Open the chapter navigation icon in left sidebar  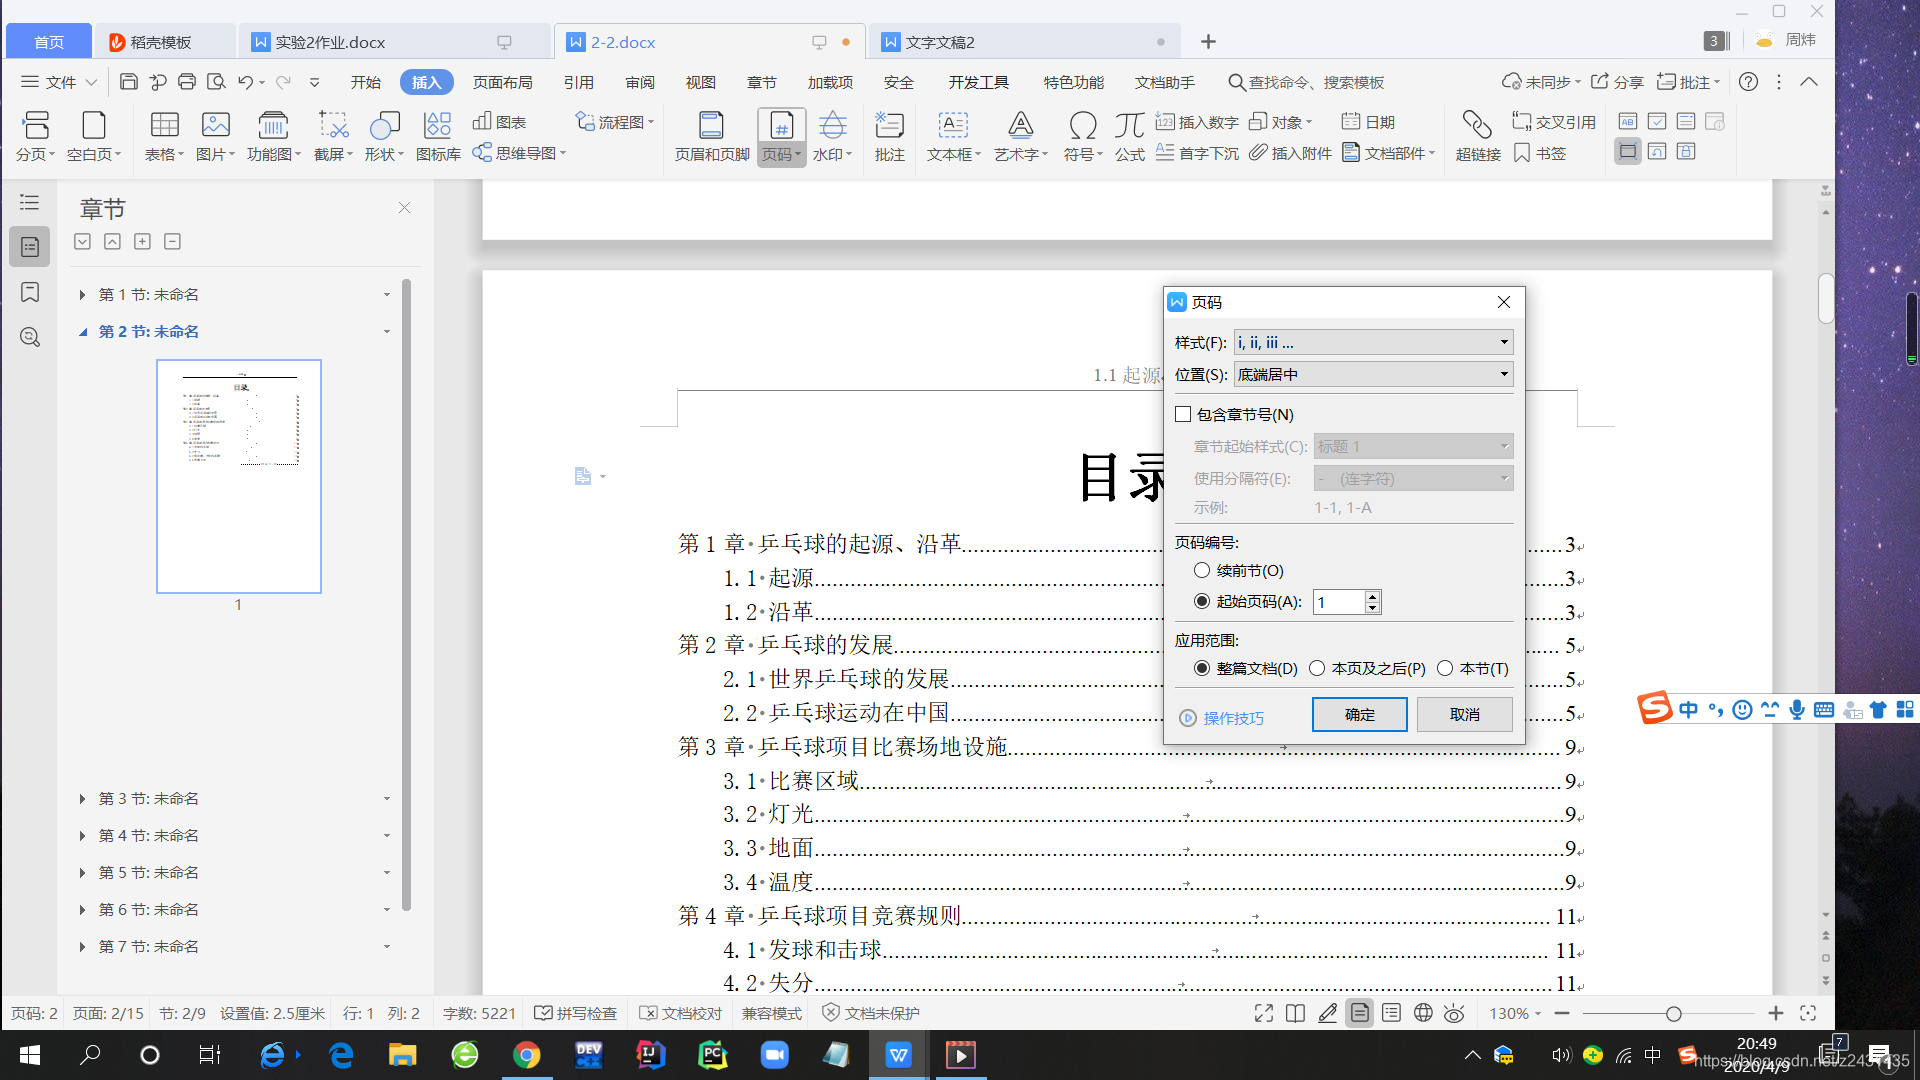coord(30,247)
